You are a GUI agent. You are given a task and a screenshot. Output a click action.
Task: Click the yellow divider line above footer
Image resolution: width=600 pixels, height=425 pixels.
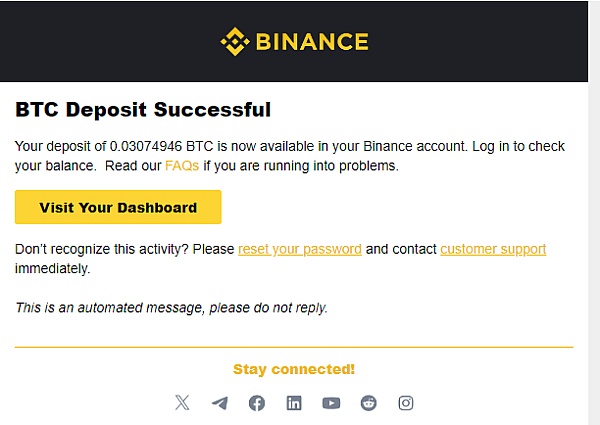(294, 347)
